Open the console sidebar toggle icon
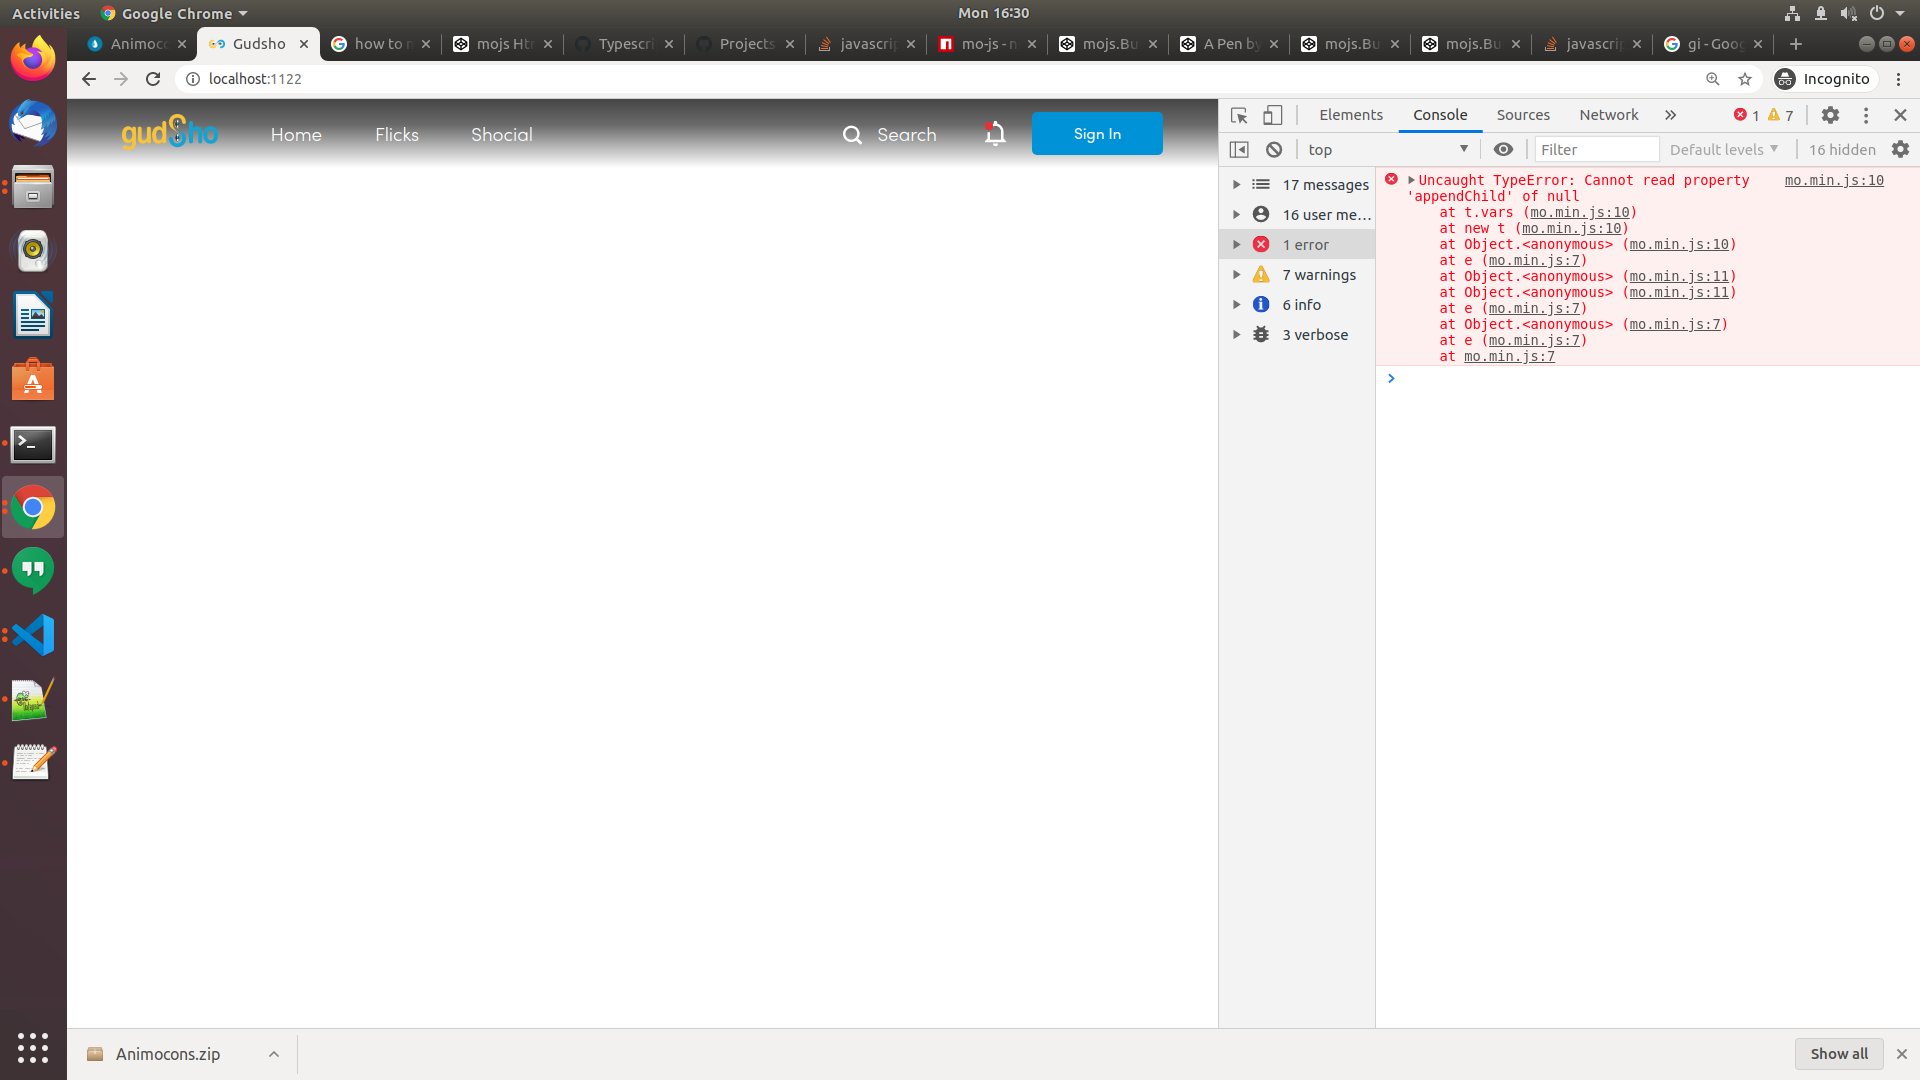 (1239, 149)
